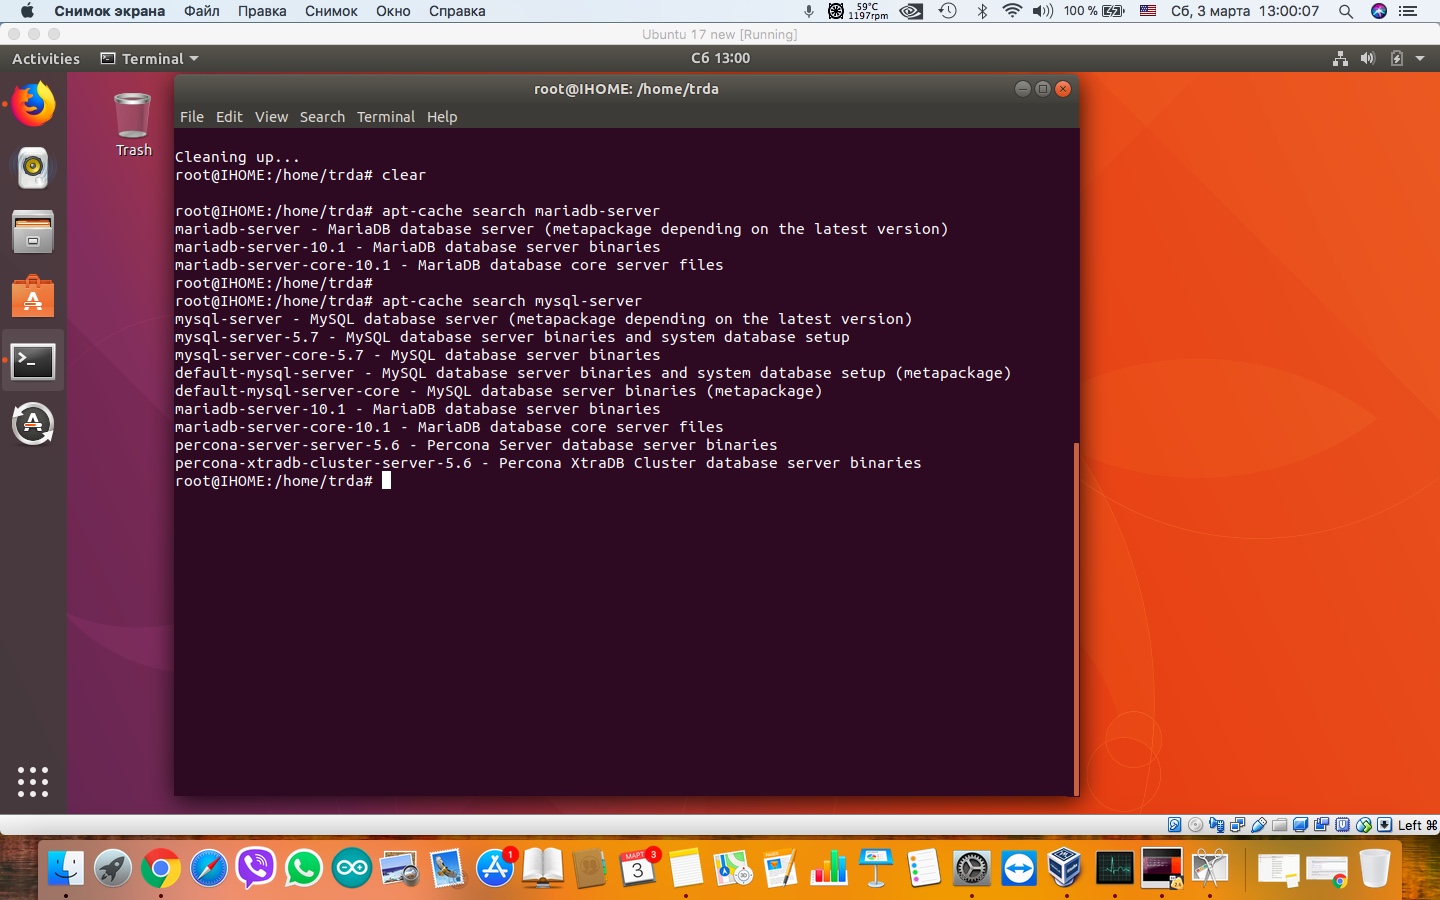Open the Снимок menu in the macOS menu bar
Screen dimensions: 1440x900
click(330, 12)
